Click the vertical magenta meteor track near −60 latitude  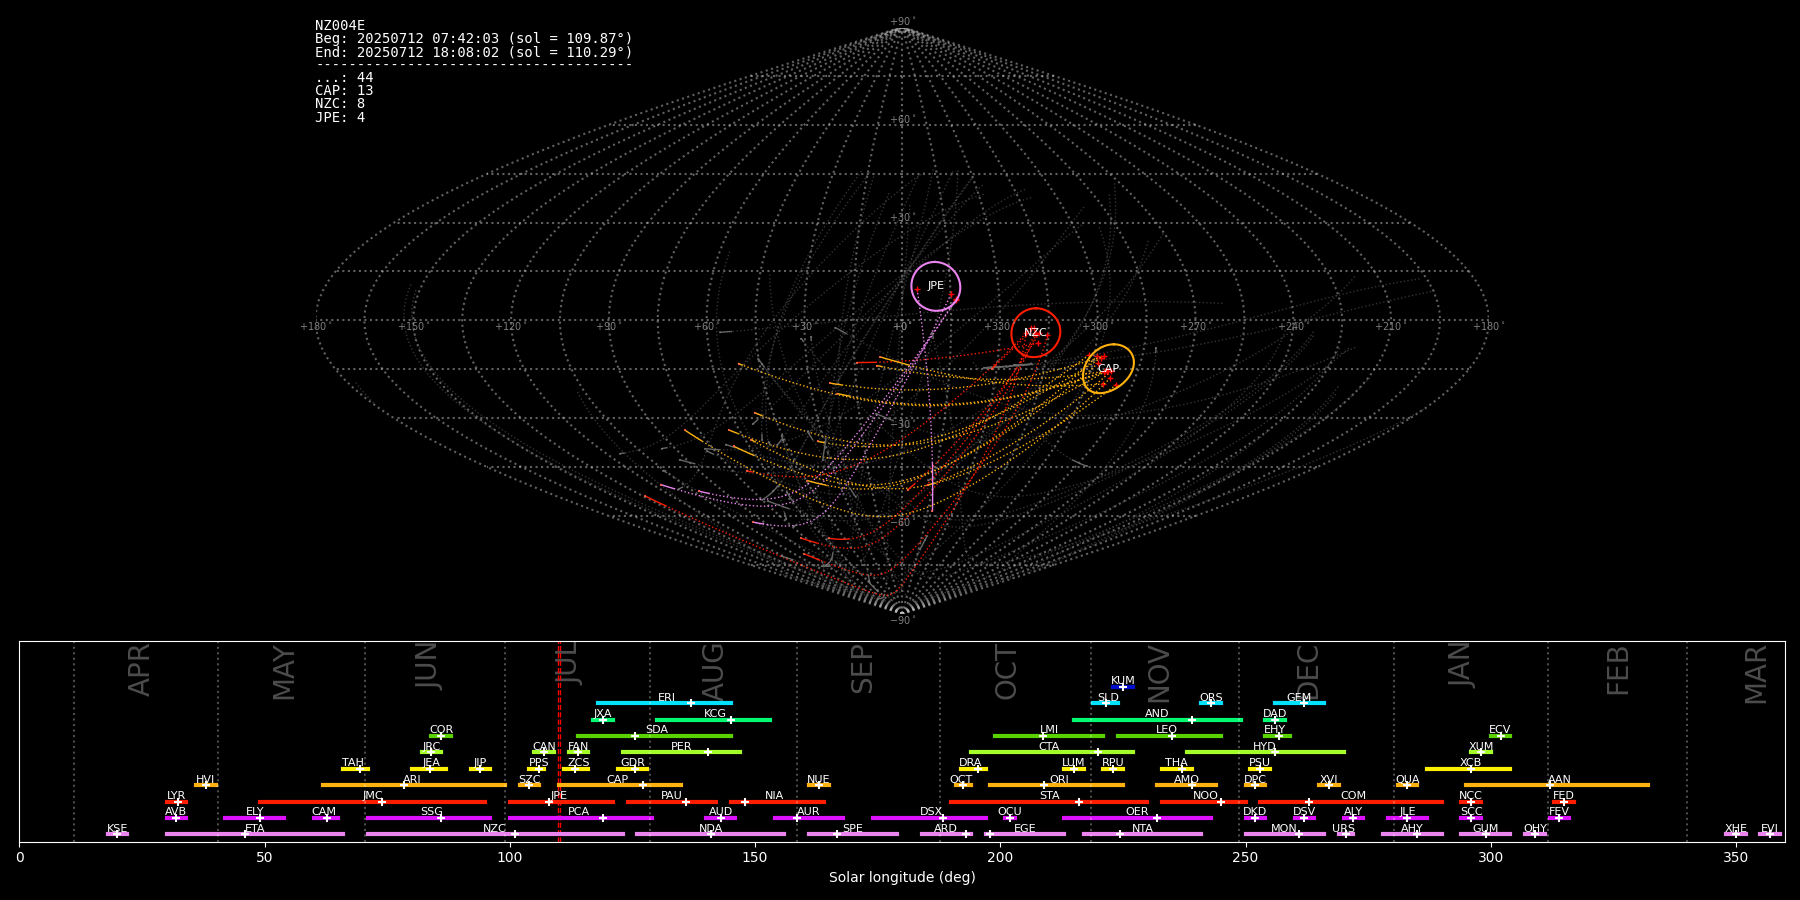(932, 488)
